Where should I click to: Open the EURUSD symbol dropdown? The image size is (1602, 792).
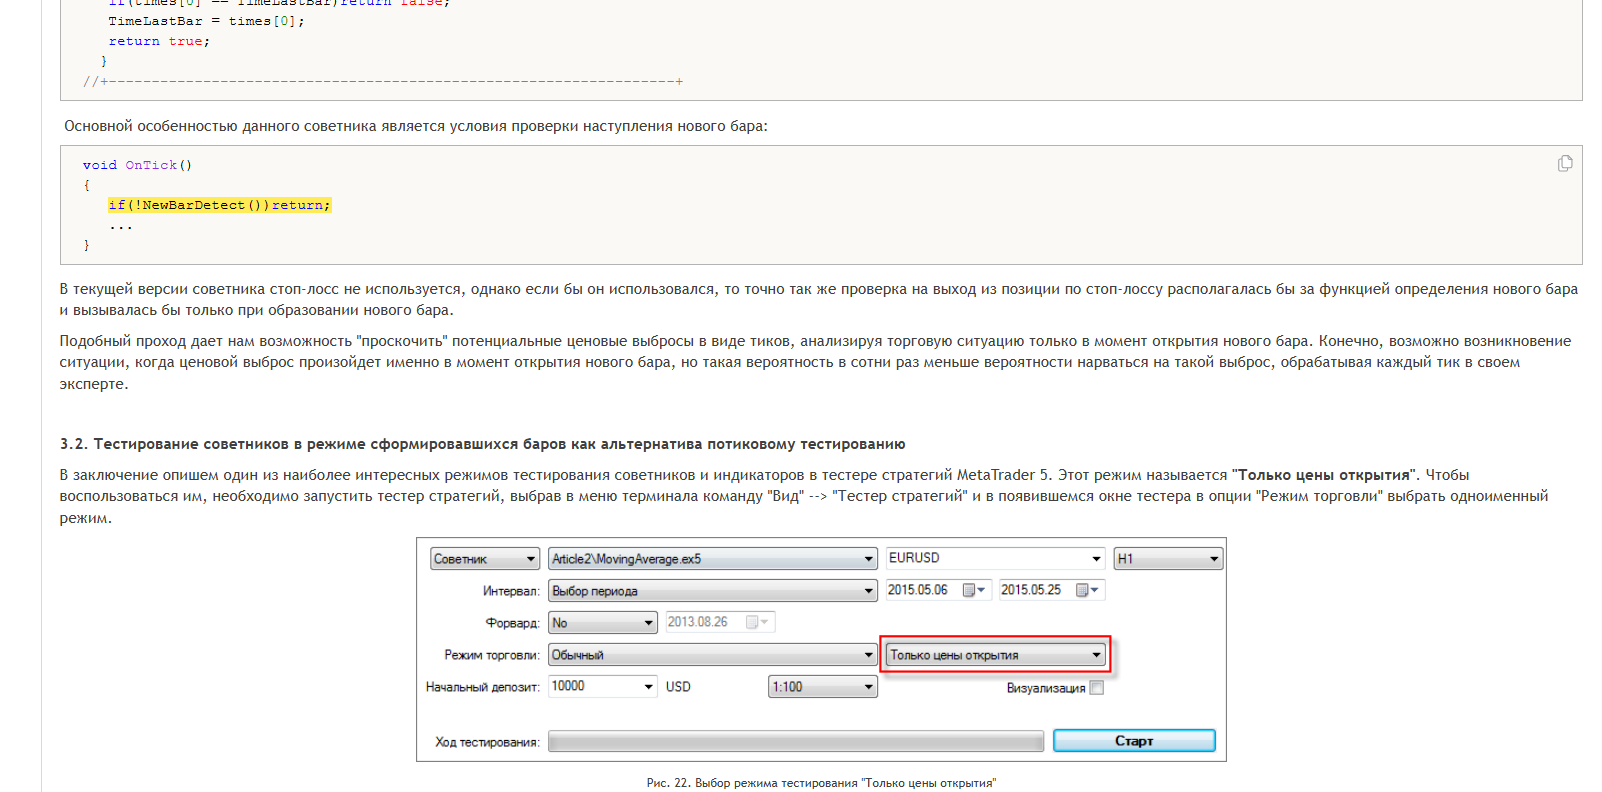995,558
